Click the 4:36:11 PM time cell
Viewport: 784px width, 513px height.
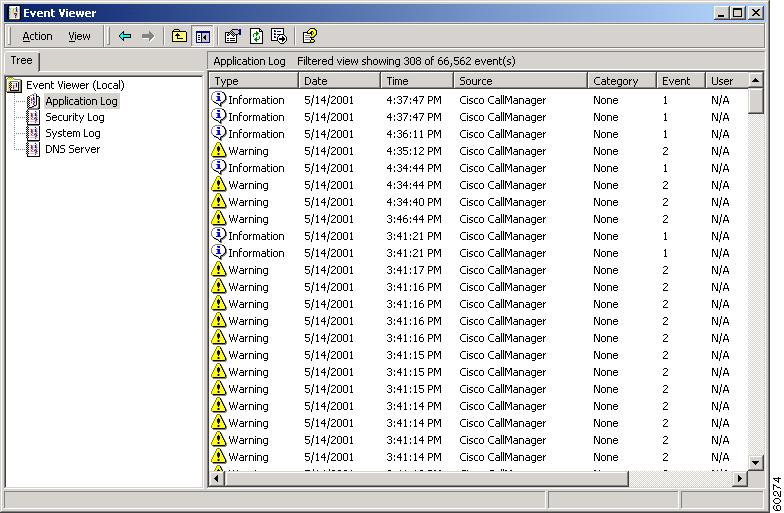coord(414,134)
